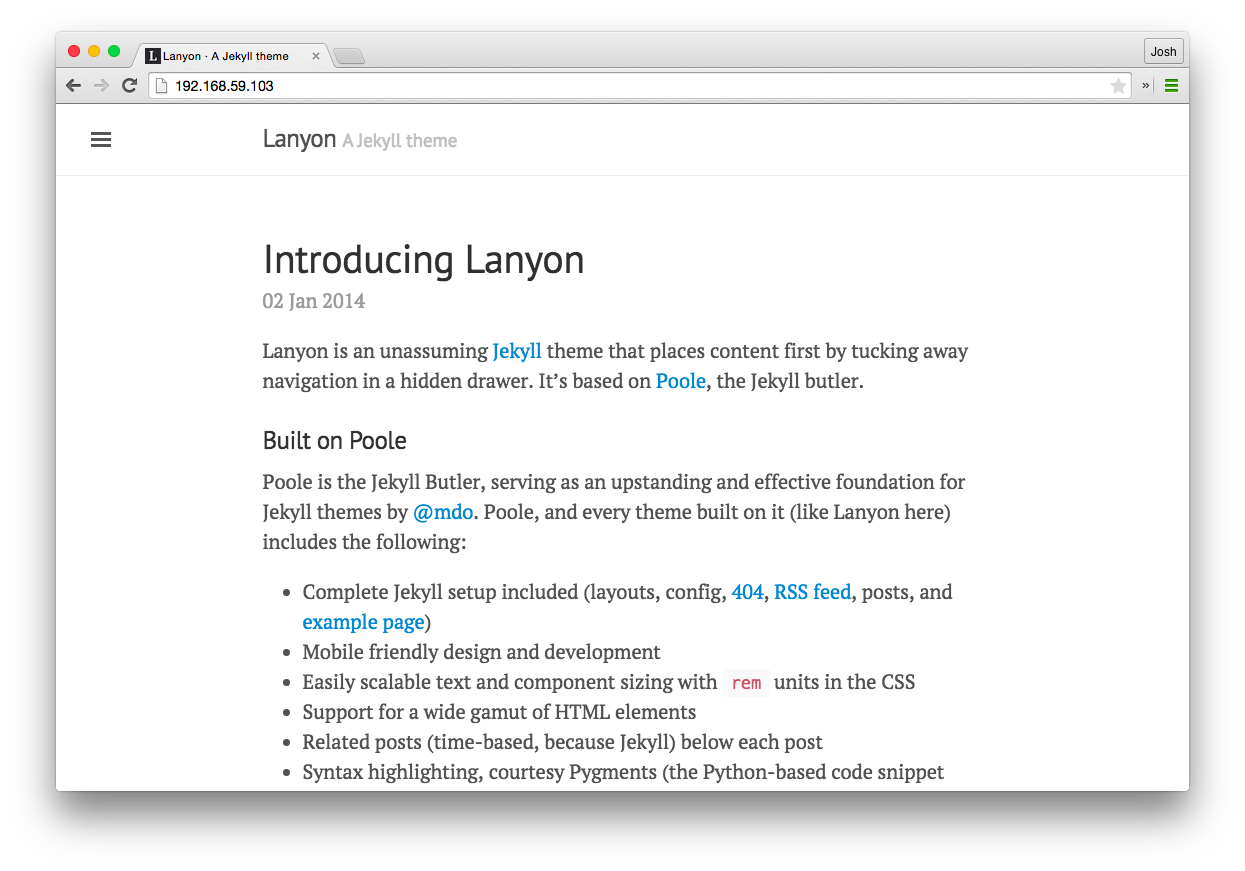Viewport: 1245px width, 871px height.
Task: Click the Related posts (time-based) bullet
Action: (x=563, y=743)
